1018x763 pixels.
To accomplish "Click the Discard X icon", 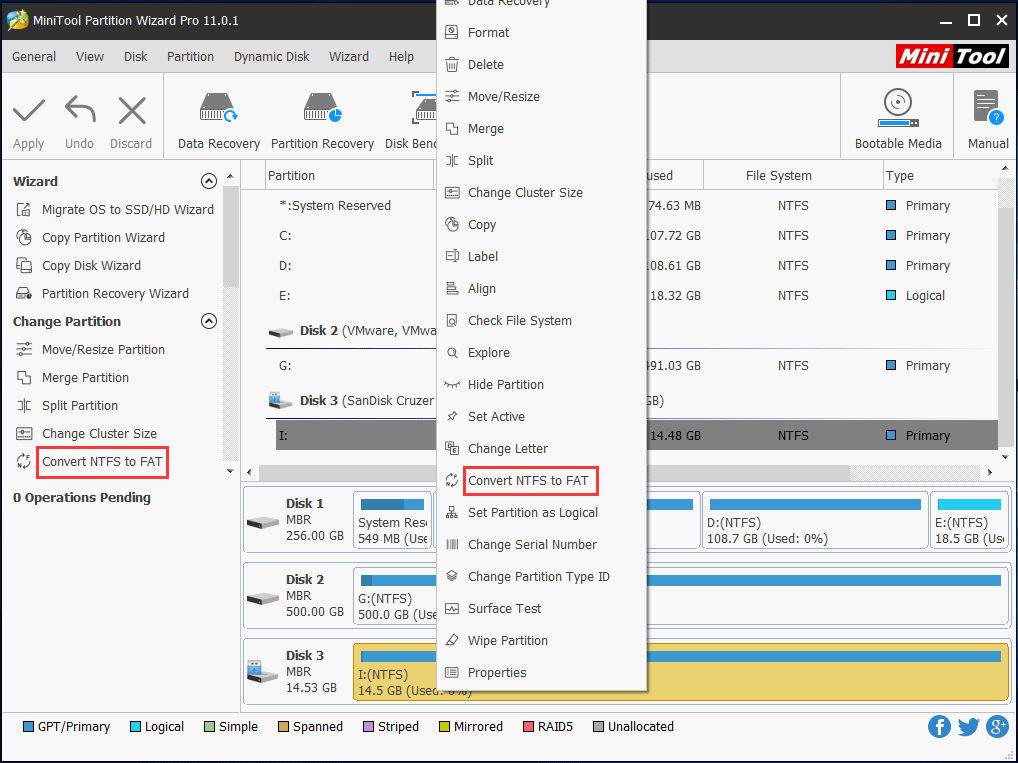I will 132,110.
